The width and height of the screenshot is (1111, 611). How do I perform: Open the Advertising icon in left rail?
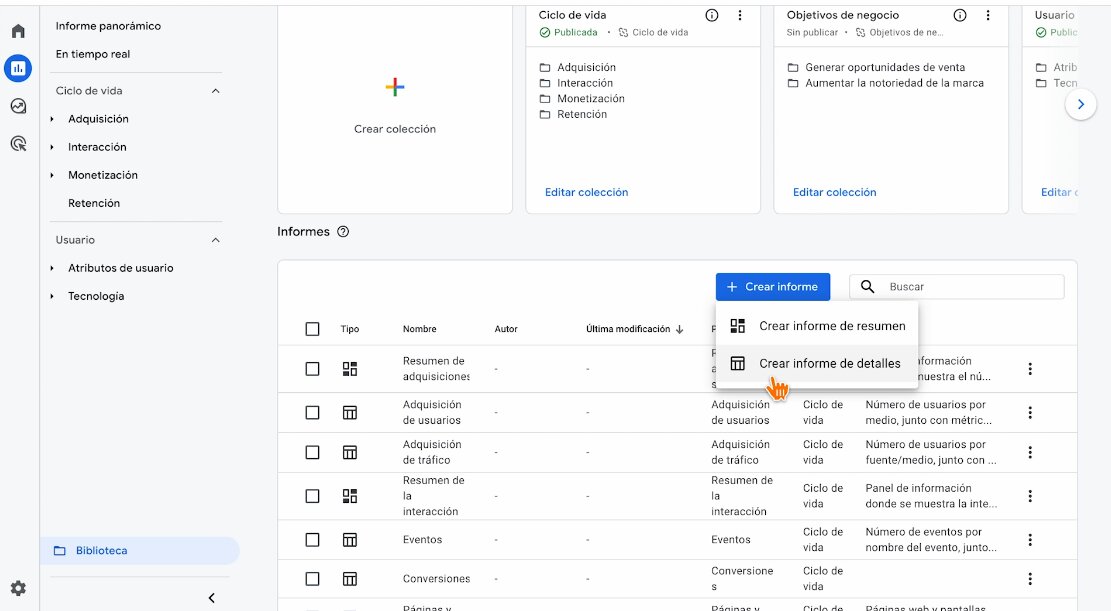(18, 144)
